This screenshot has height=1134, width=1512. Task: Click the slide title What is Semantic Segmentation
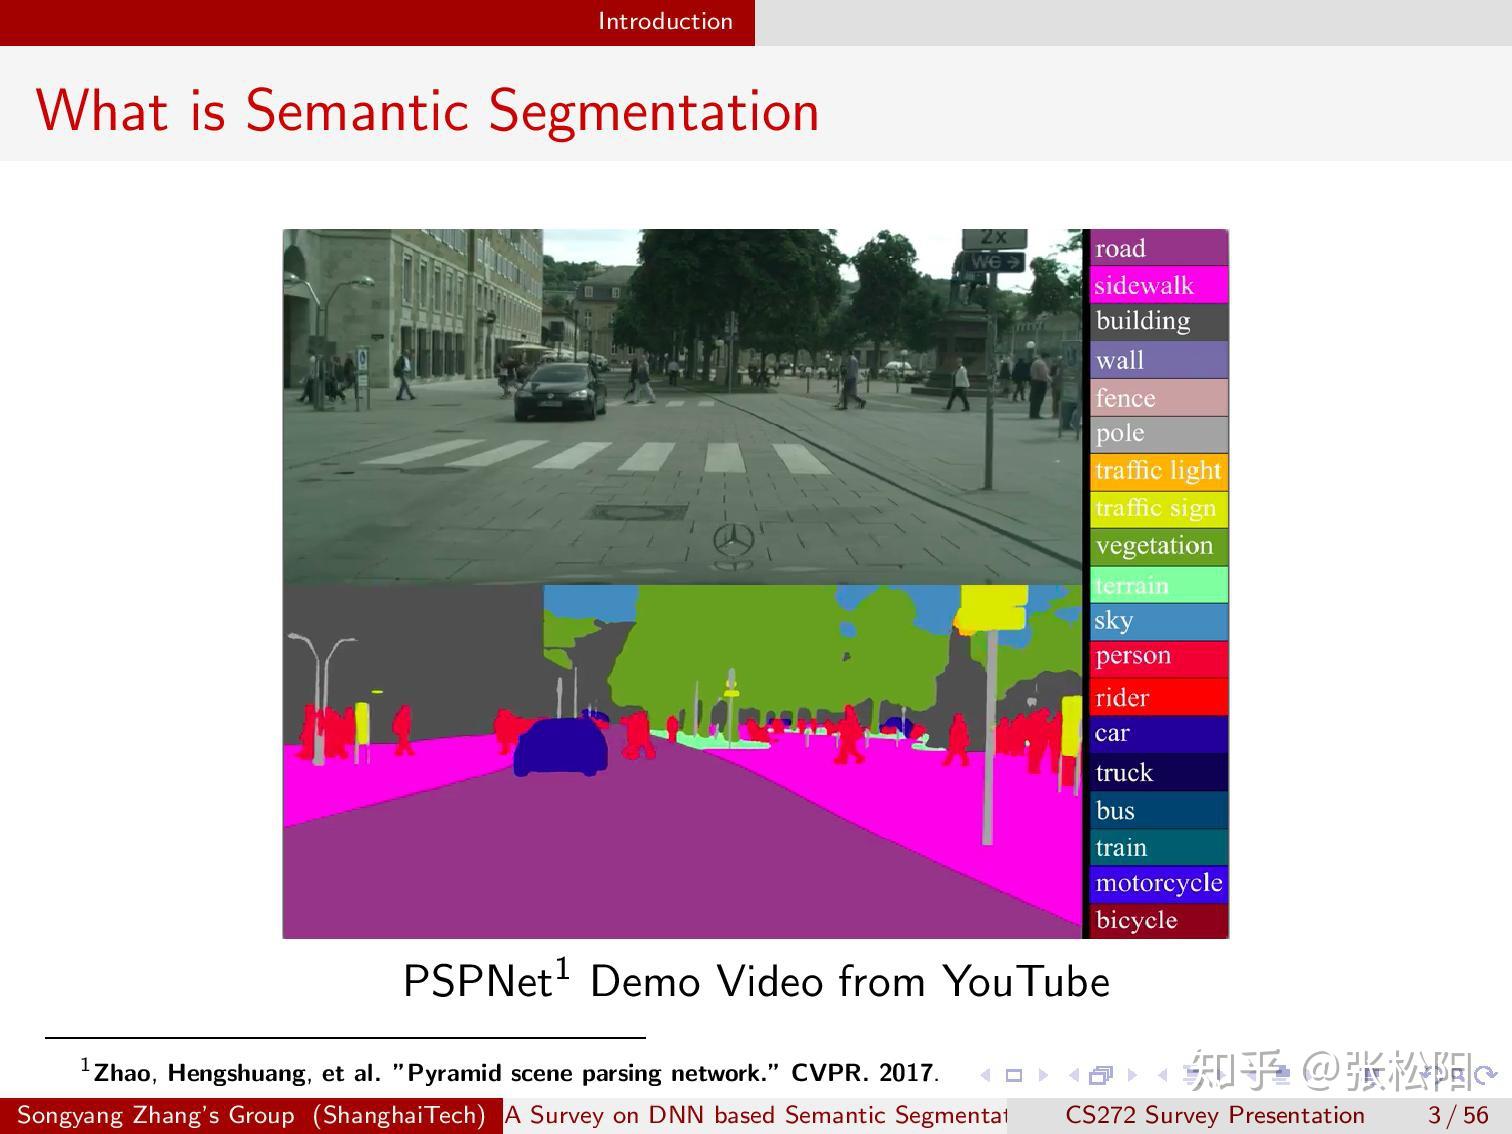pos(428,111)
